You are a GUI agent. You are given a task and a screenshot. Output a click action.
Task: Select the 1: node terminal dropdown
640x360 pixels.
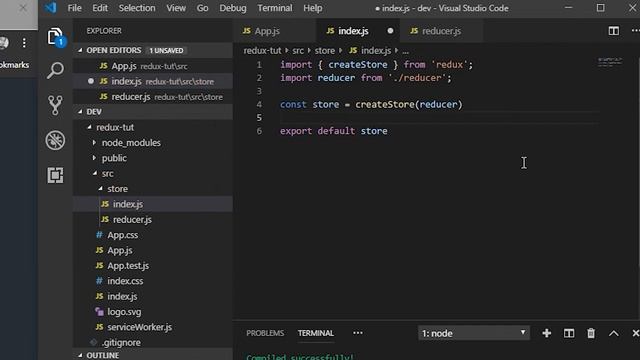[x=473, y=333]
